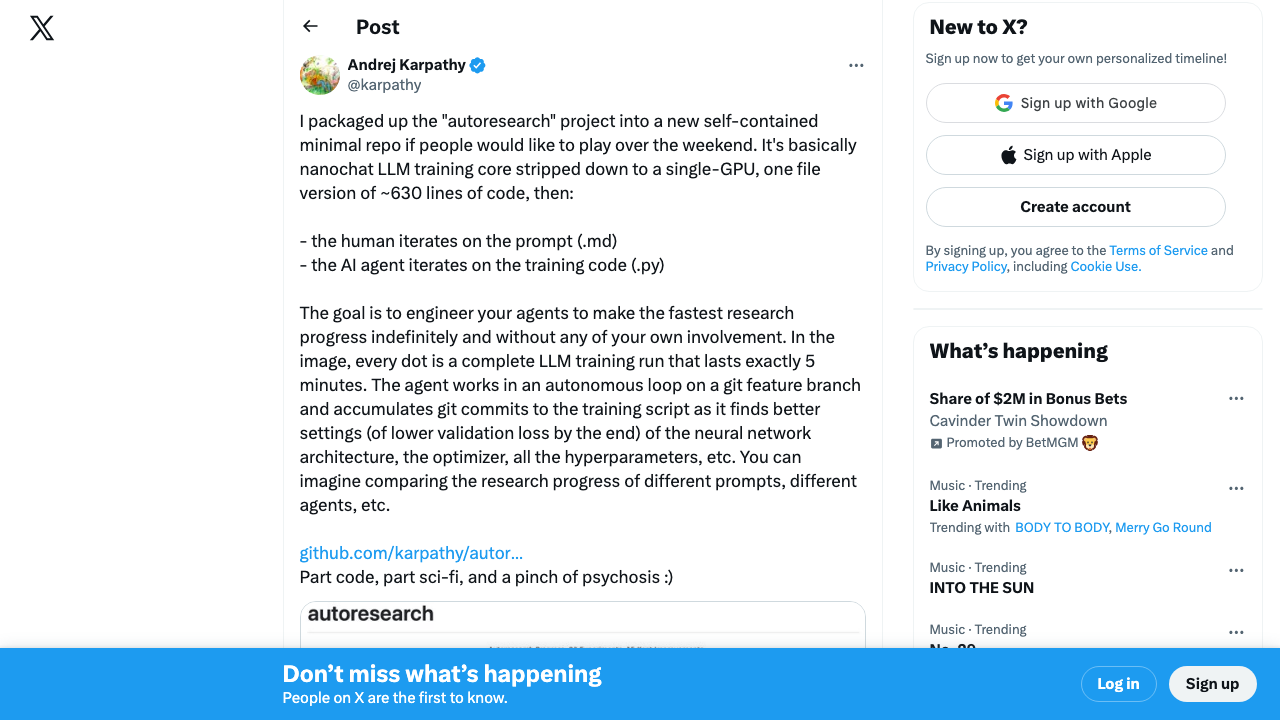Open the post's more options menu
This screenshot has height=720, width=1280.
[856, 65]
